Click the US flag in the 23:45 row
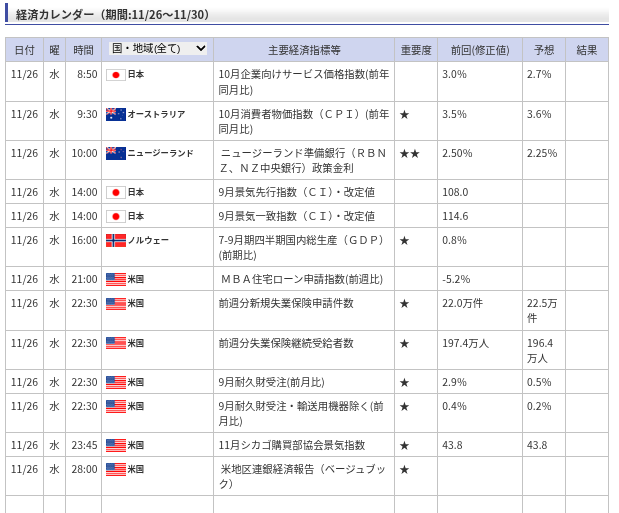This screenshot has height=513, width=619. click(115, 445)
